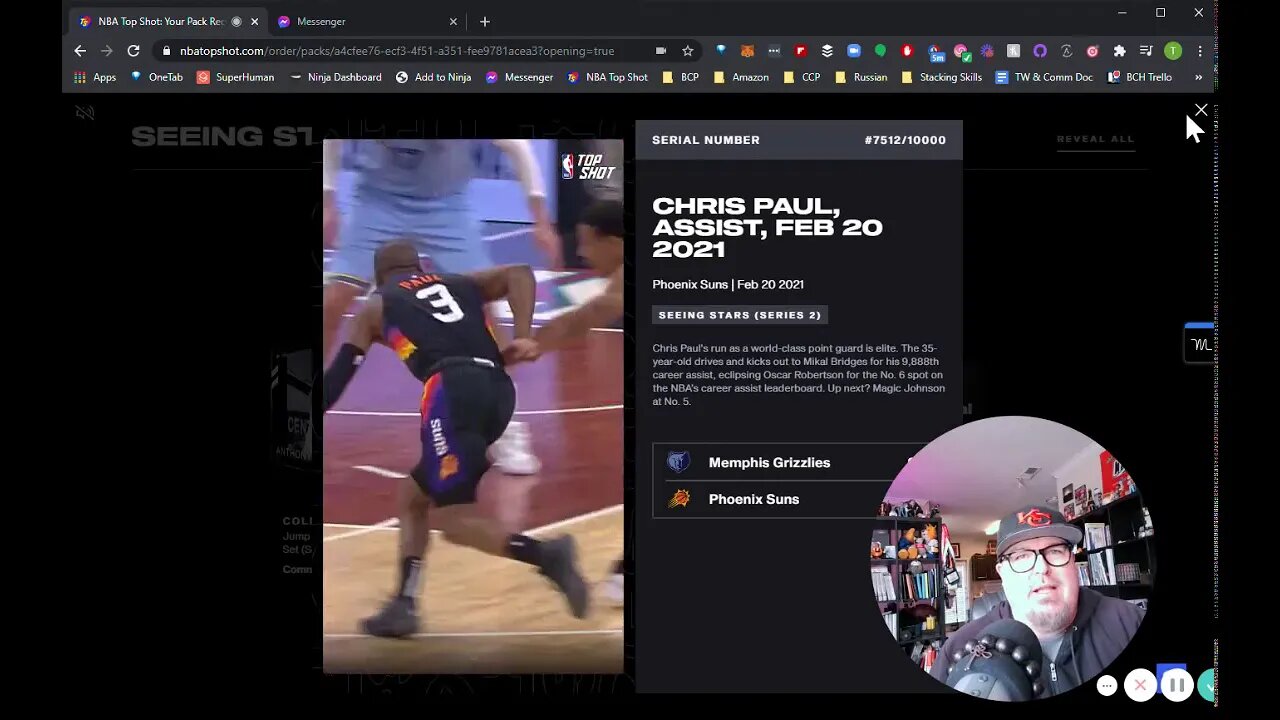Open the 5m timer extension icon
The width and height of the screenshot is (1280, 720).
click(935, 52)
